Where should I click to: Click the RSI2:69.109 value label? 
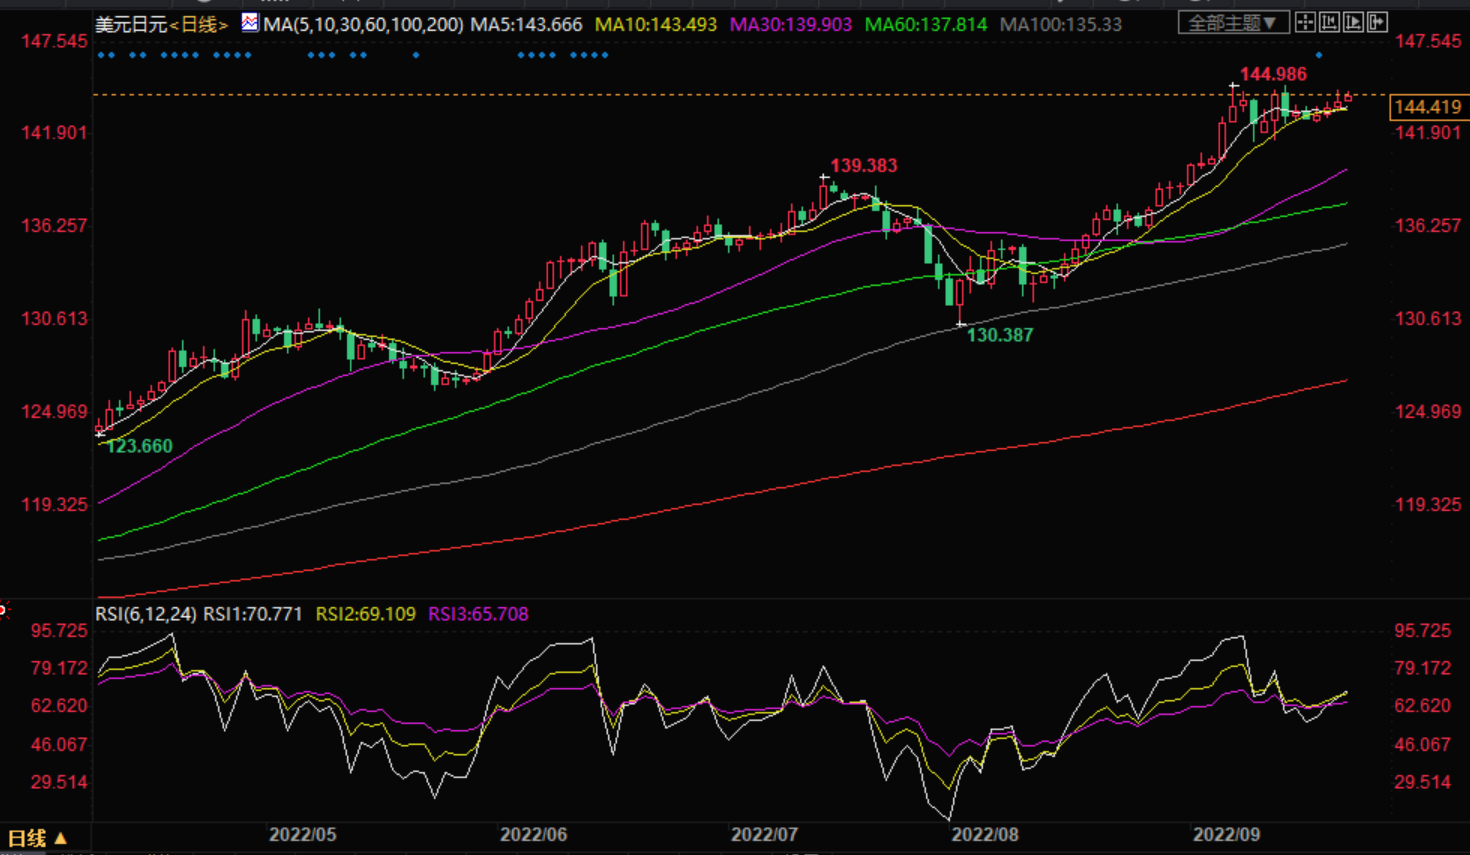[366, 614]
